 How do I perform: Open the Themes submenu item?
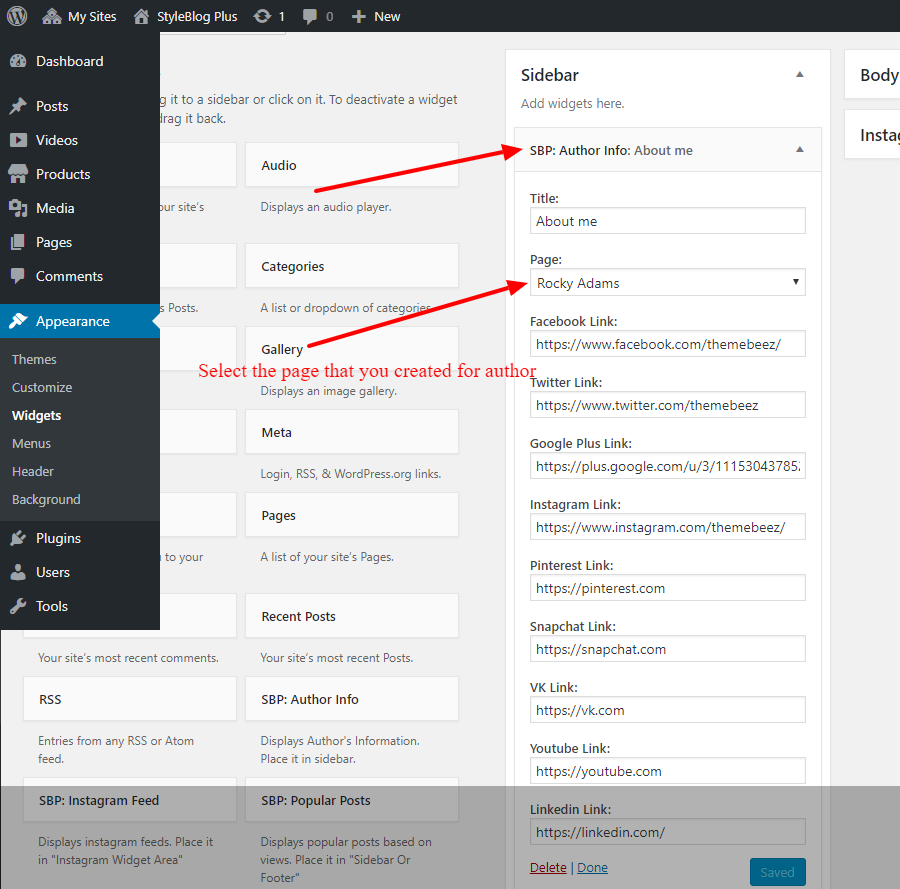(34, 359)
